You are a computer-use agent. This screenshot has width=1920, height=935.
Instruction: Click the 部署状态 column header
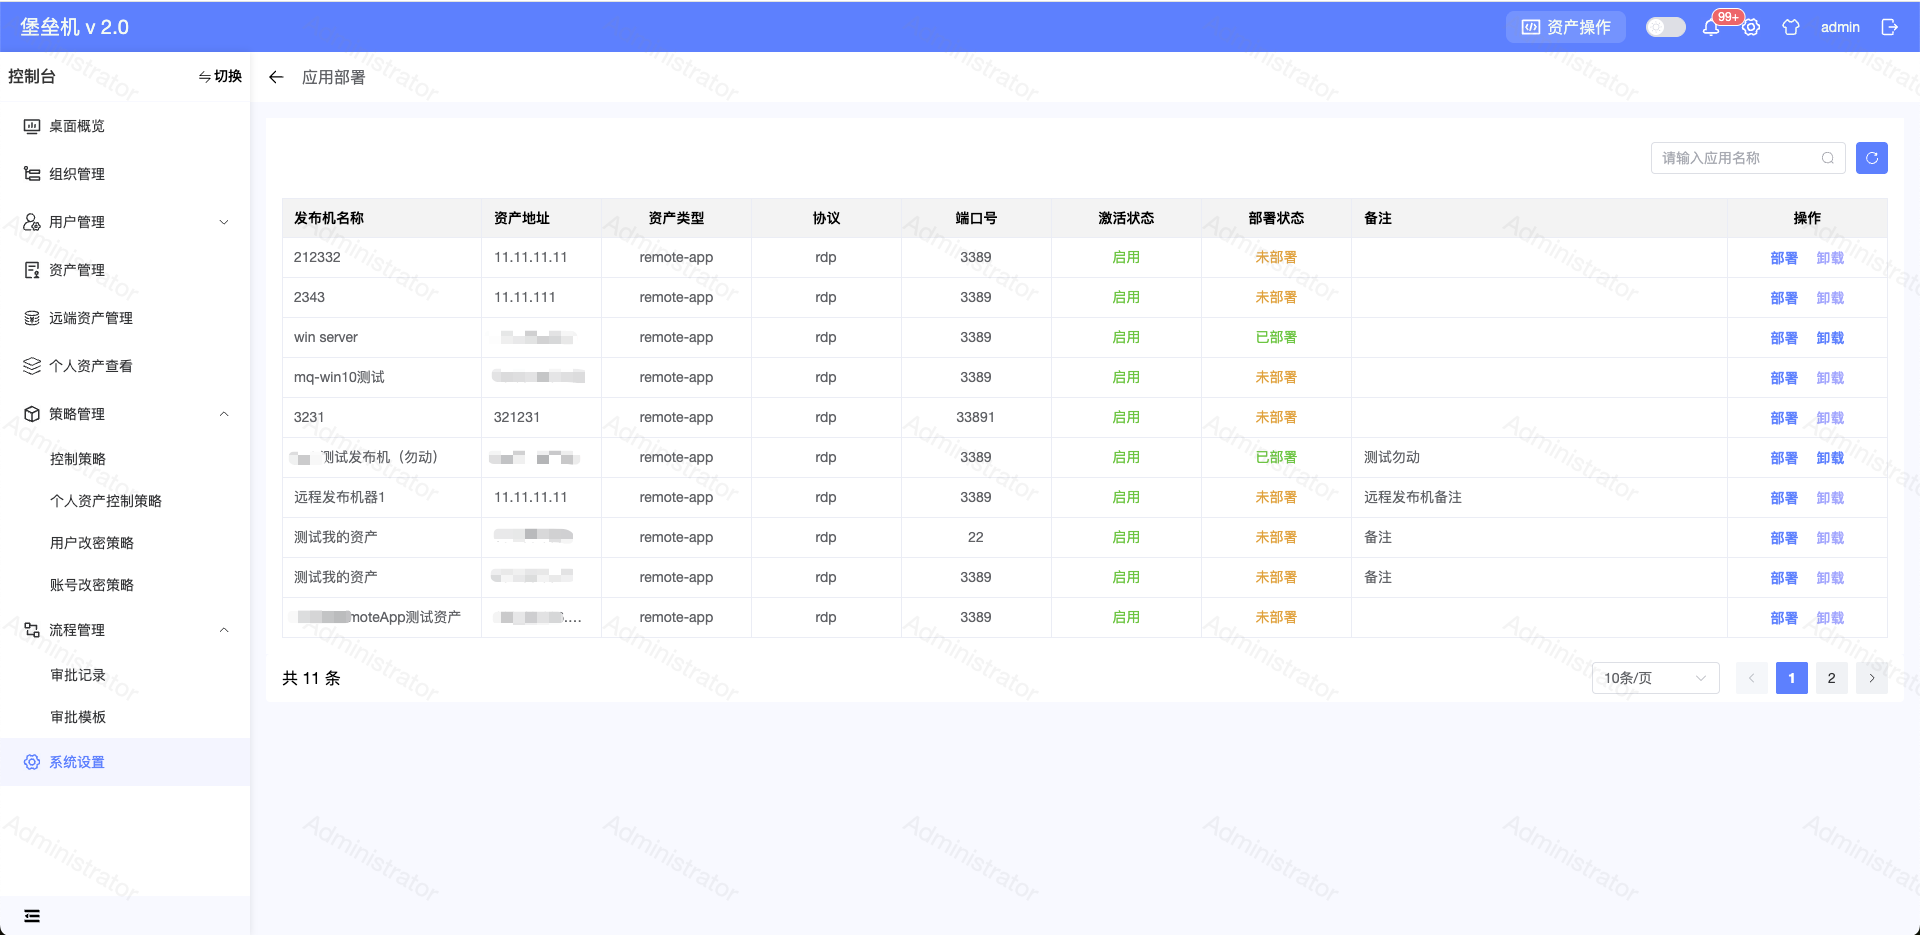(x=1276, y=218)
